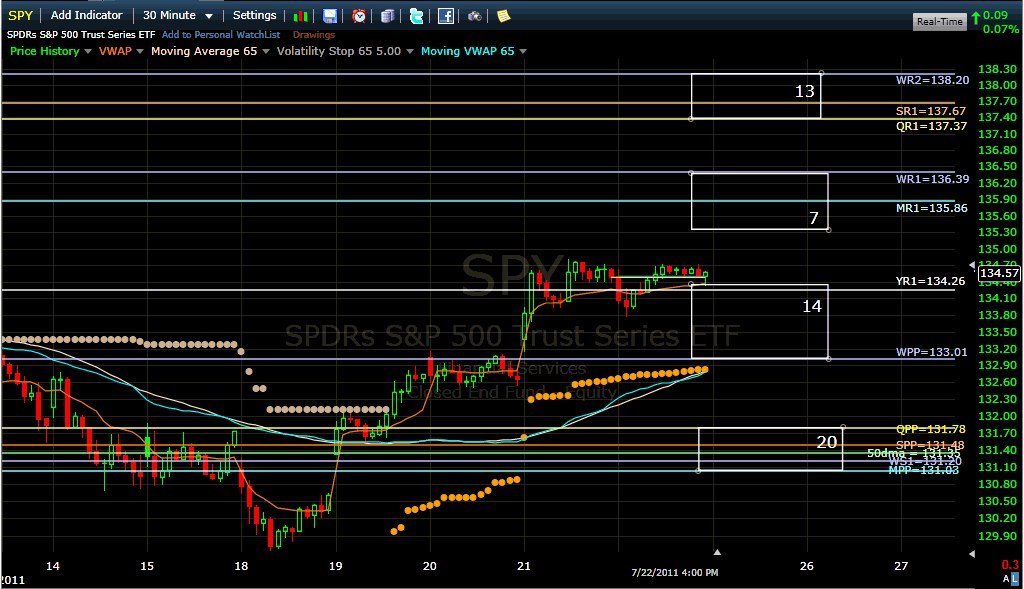This screenshot has width=1024, height=589.
Task: Expand the Volatility Stop 65 5.00 dropdown arrow
Action: pyautogui.click(x=409, y=52)
